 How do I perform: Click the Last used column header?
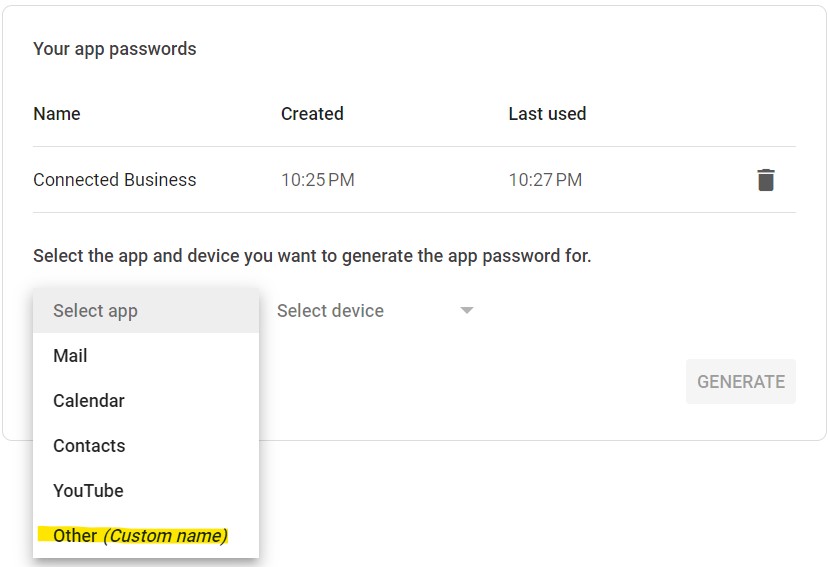click(547, 114)
